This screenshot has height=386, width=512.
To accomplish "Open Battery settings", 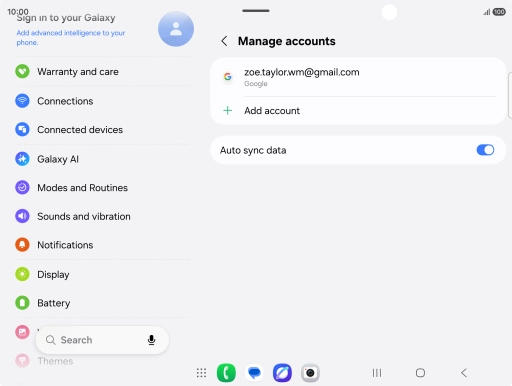I will tap(102, 303).
